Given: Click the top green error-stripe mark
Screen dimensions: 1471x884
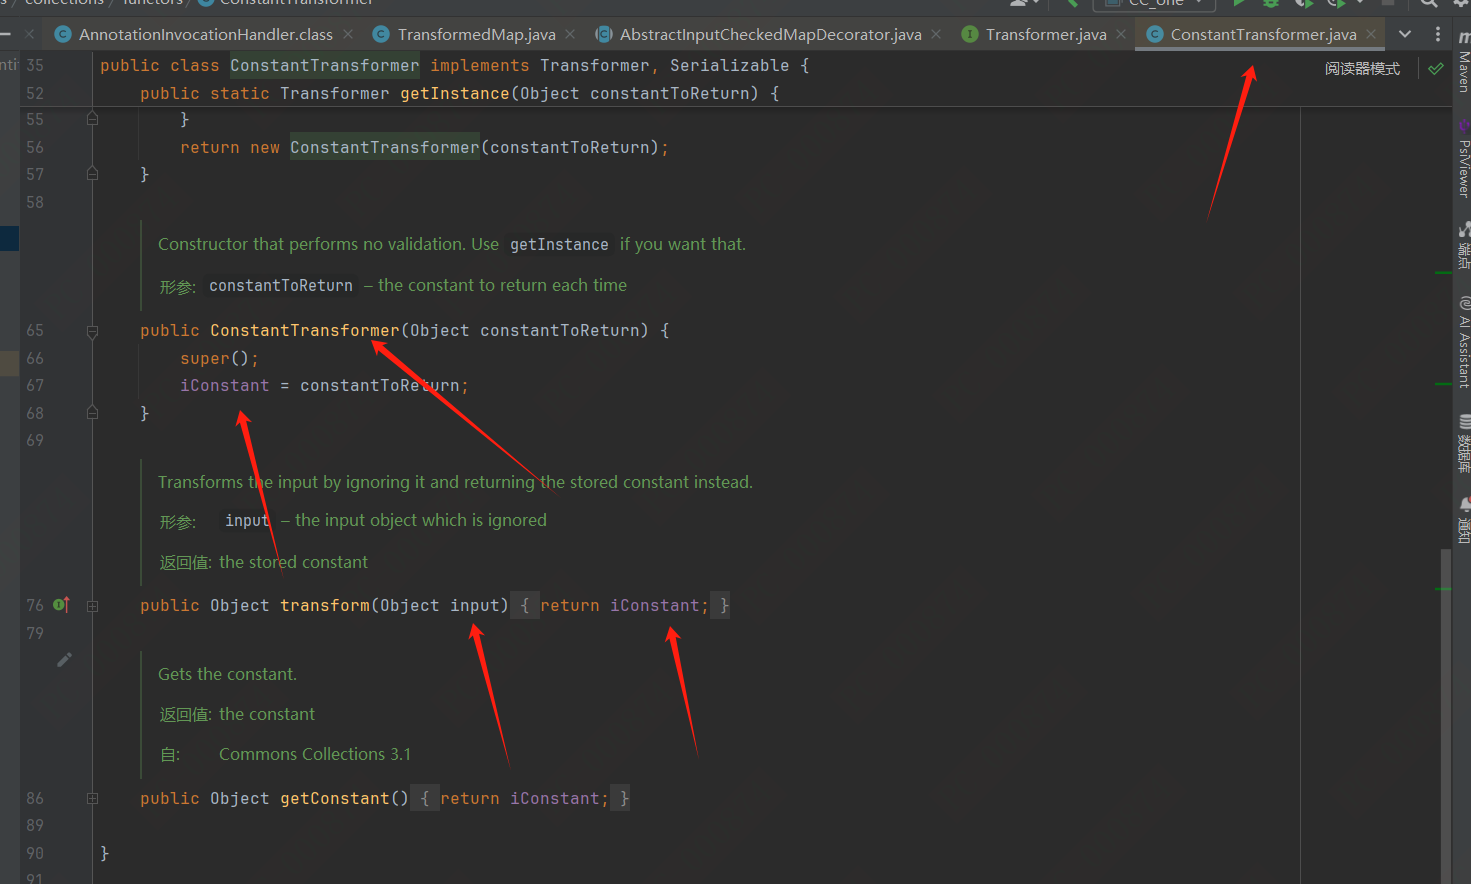Looking at the screenshot, I should 1442,273.
